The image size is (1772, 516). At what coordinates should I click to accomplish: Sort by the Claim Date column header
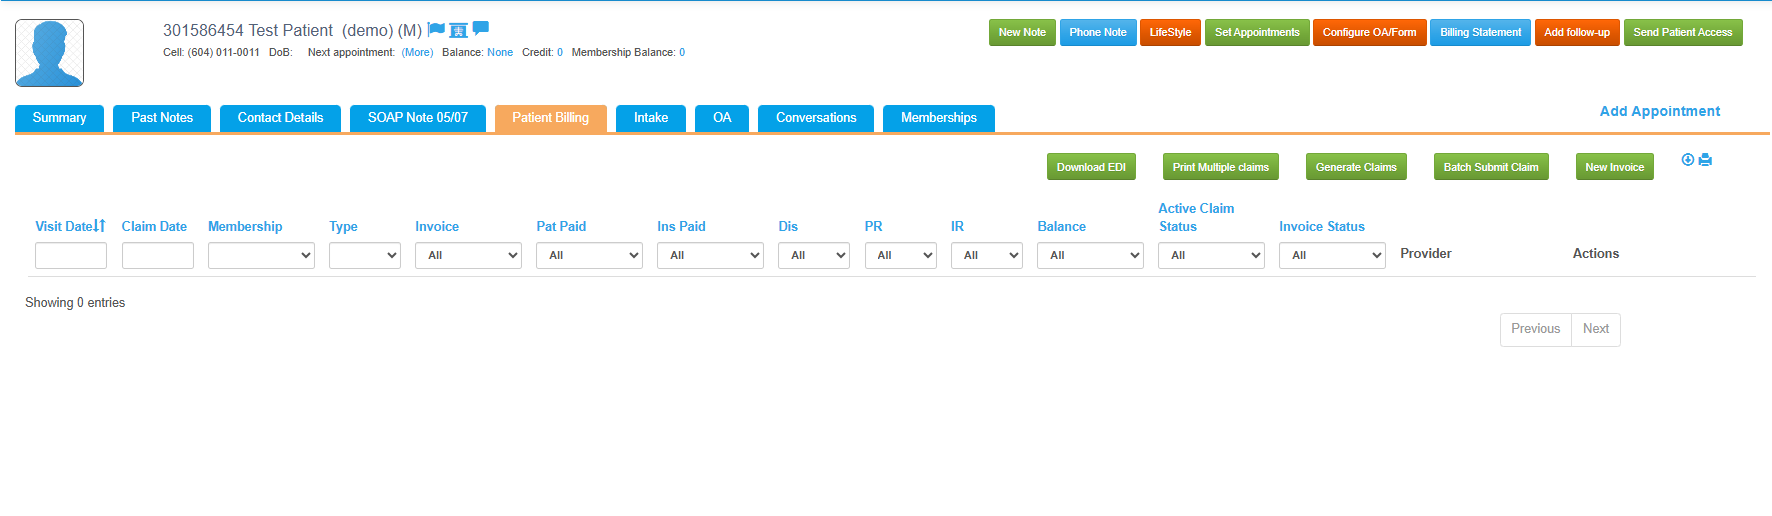[154, 227]
